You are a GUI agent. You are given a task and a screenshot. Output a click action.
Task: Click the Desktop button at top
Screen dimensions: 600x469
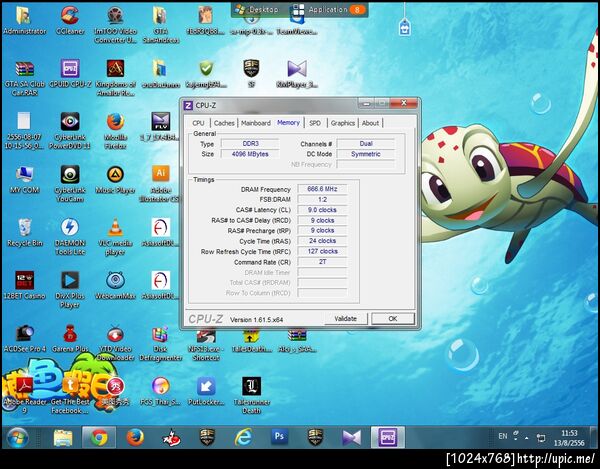click(x=257, y=10)
